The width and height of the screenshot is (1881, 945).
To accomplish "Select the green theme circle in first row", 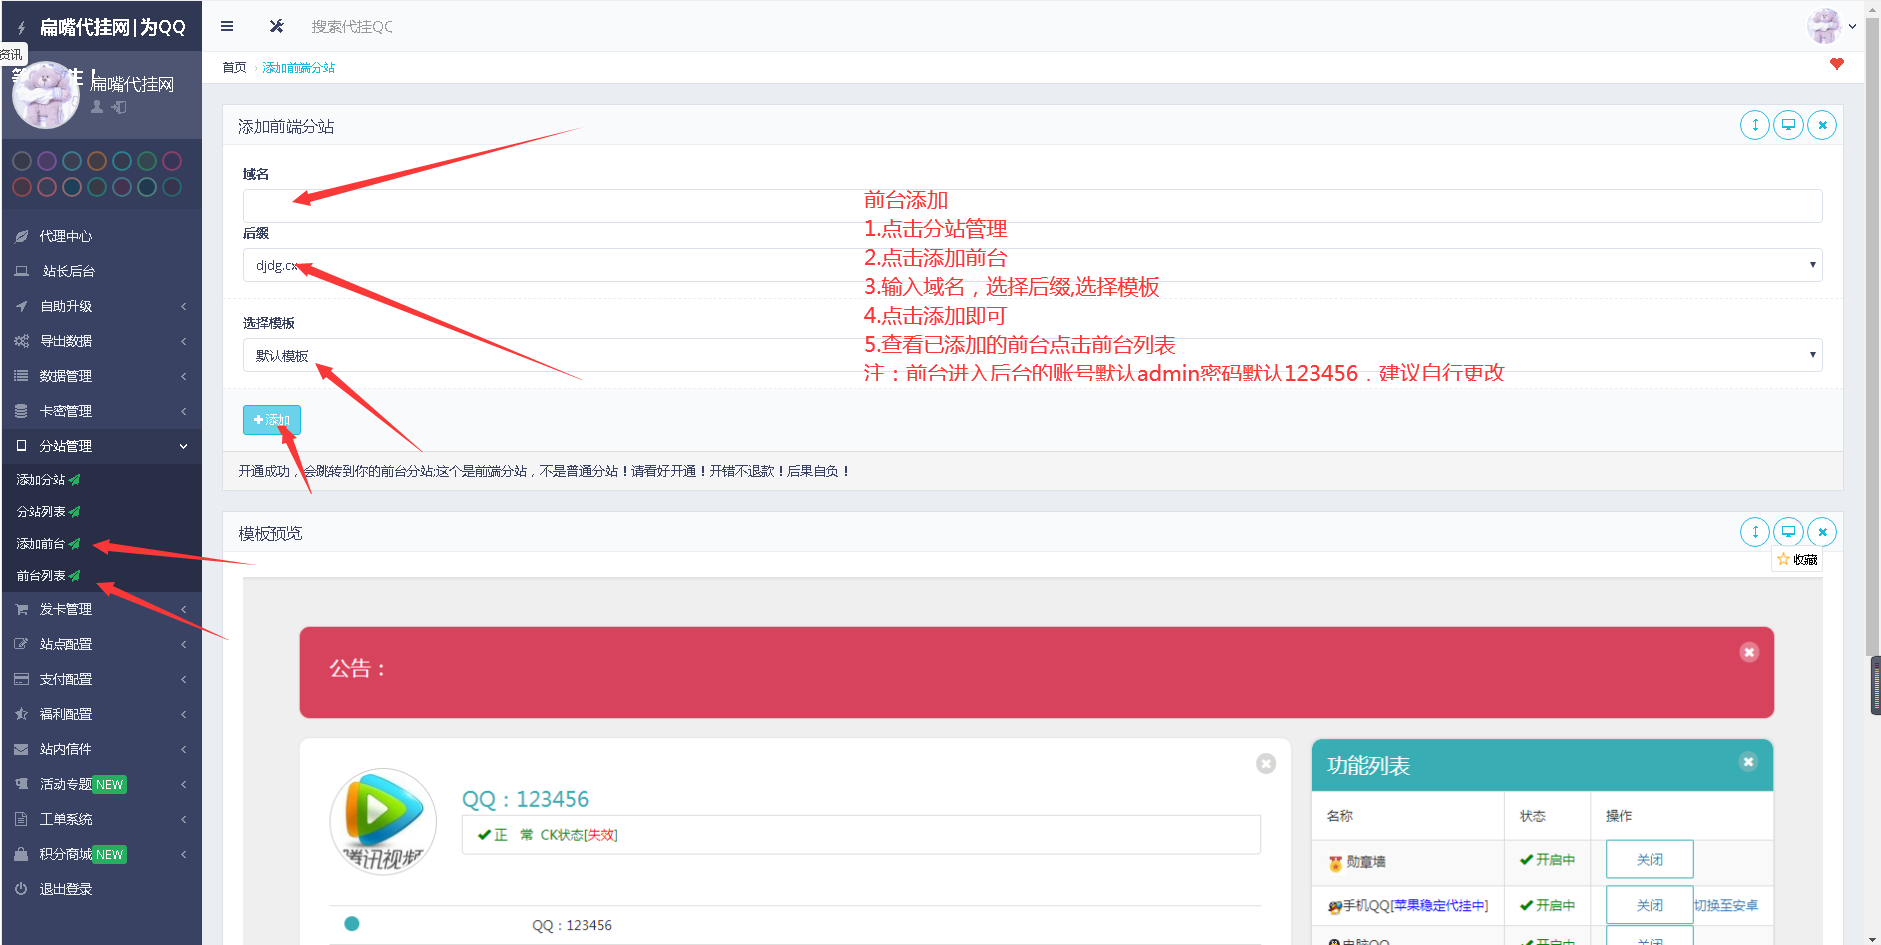I will (x=147, y=161).
